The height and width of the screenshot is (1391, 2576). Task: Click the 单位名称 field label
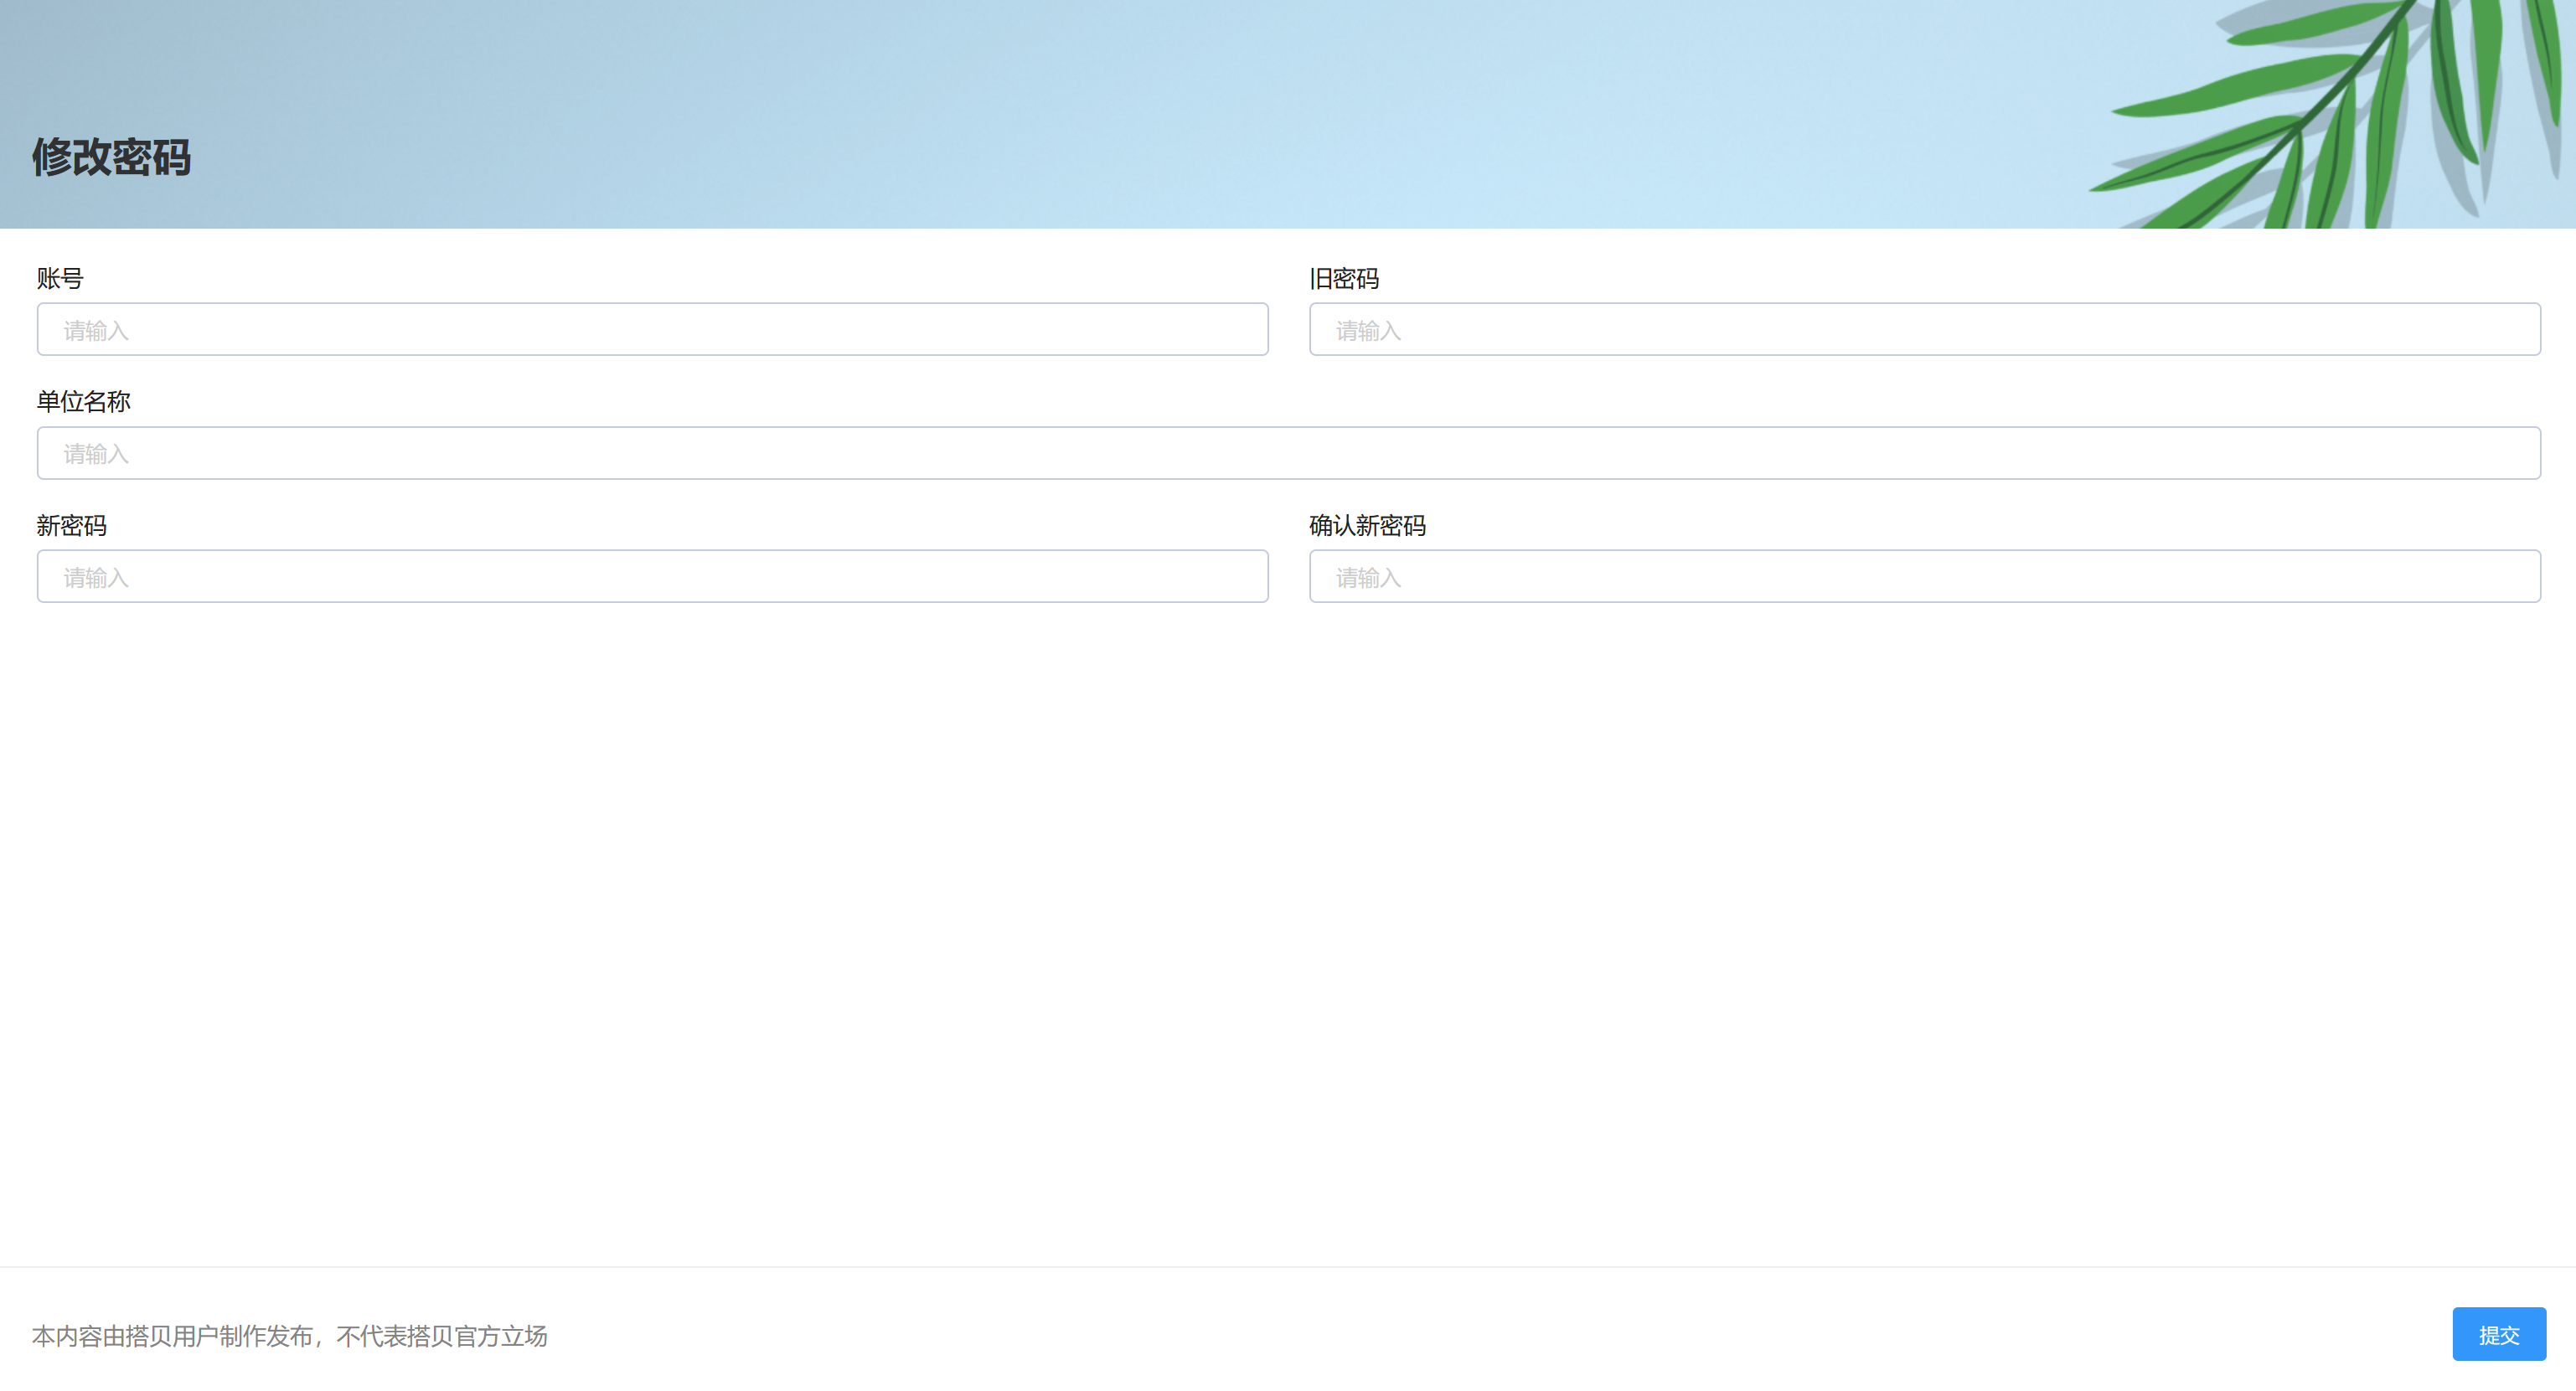click(x=84, y=402)
